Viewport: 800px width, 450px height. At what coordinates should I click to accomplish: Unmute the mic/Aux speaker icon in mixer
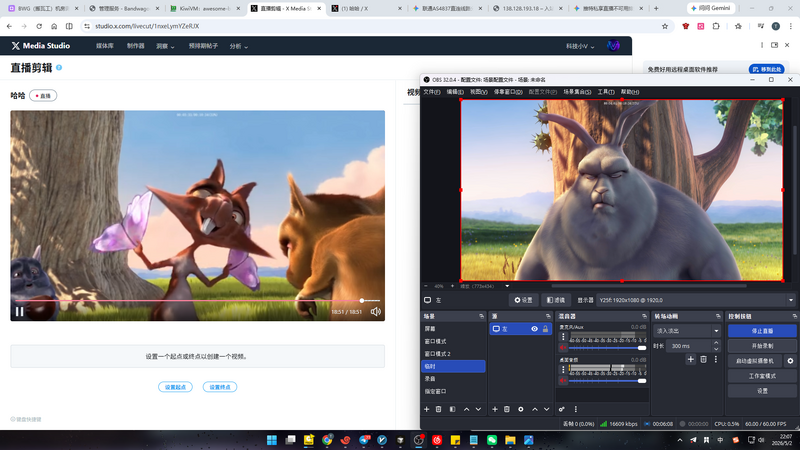coord(563,347)
